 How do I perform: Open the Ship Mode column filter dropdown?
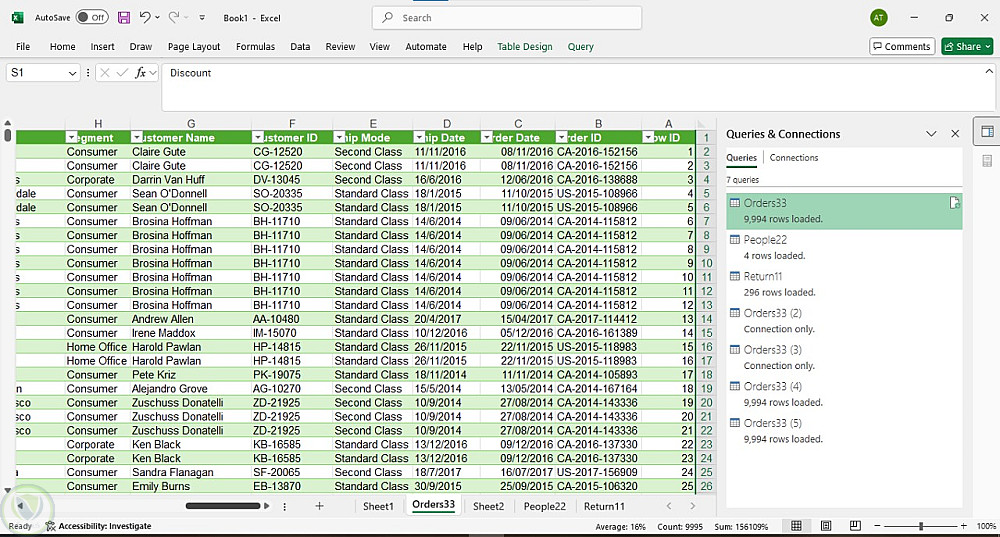(339, 138)
